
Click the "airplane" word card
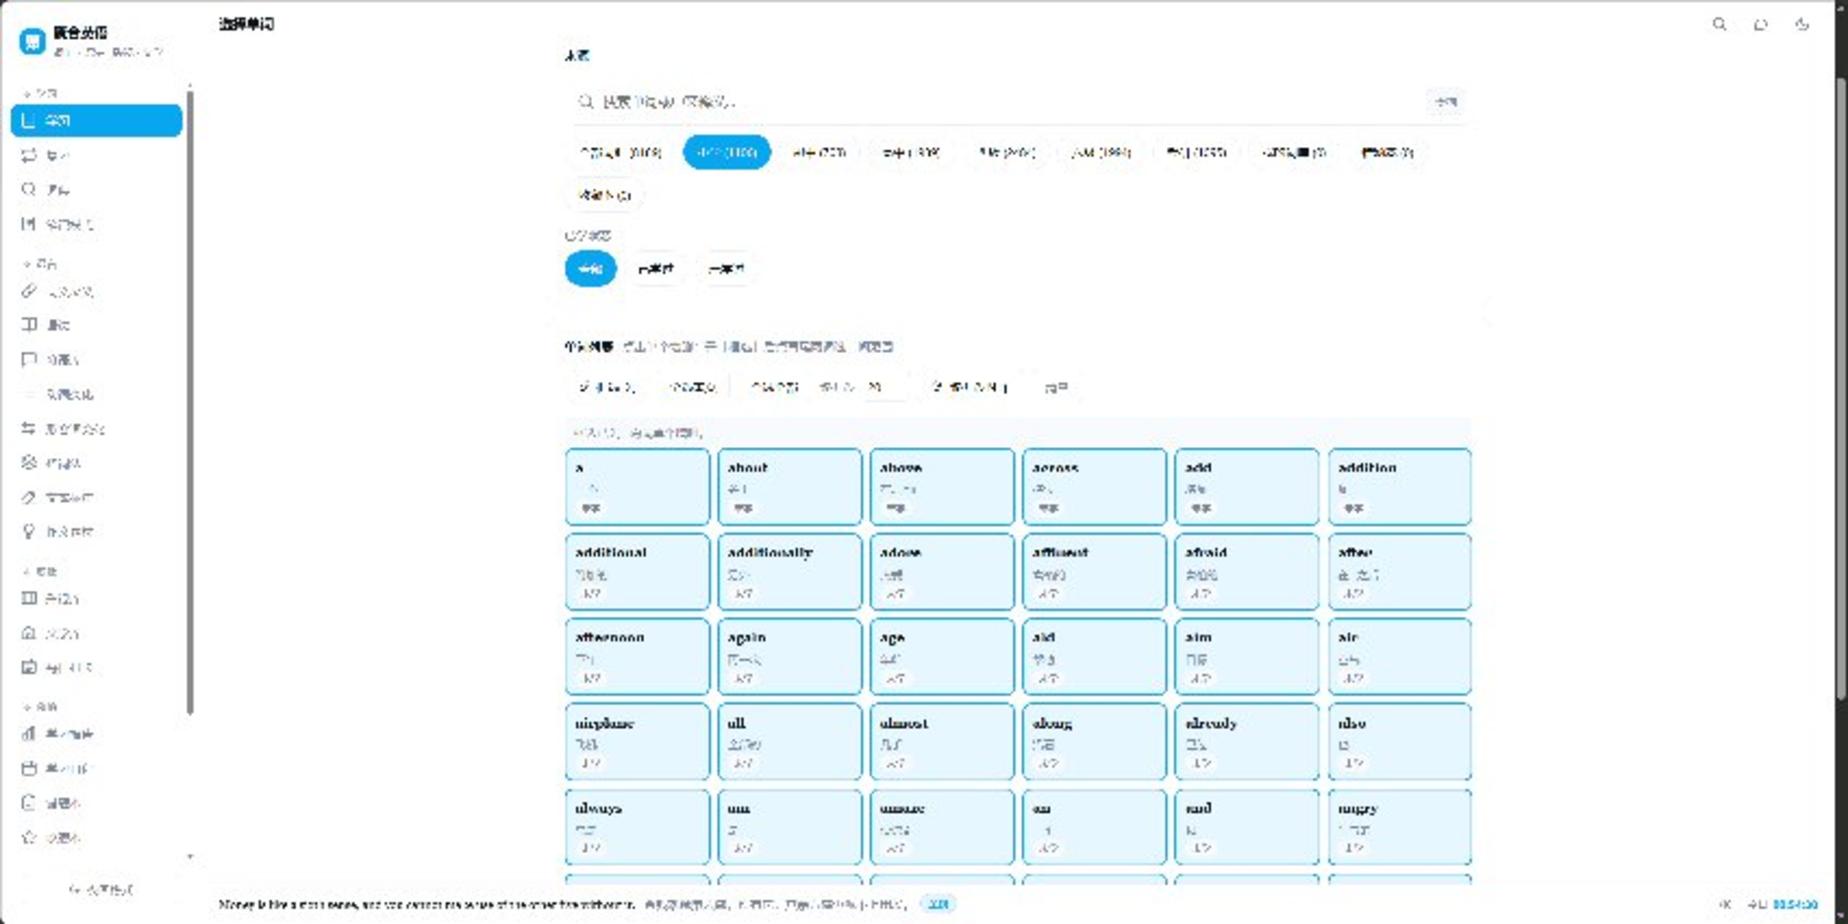click(x=637, y=742)
